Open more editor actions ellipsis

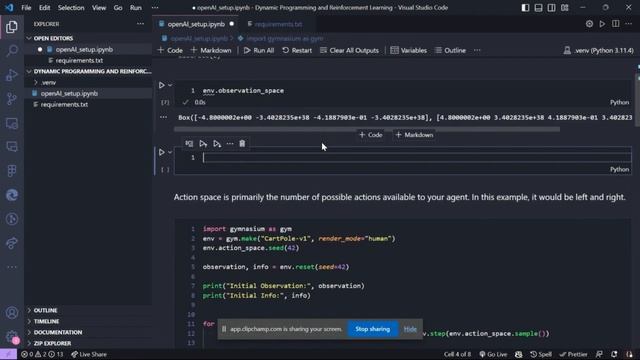pyautogui.click(x=629, y=24)
